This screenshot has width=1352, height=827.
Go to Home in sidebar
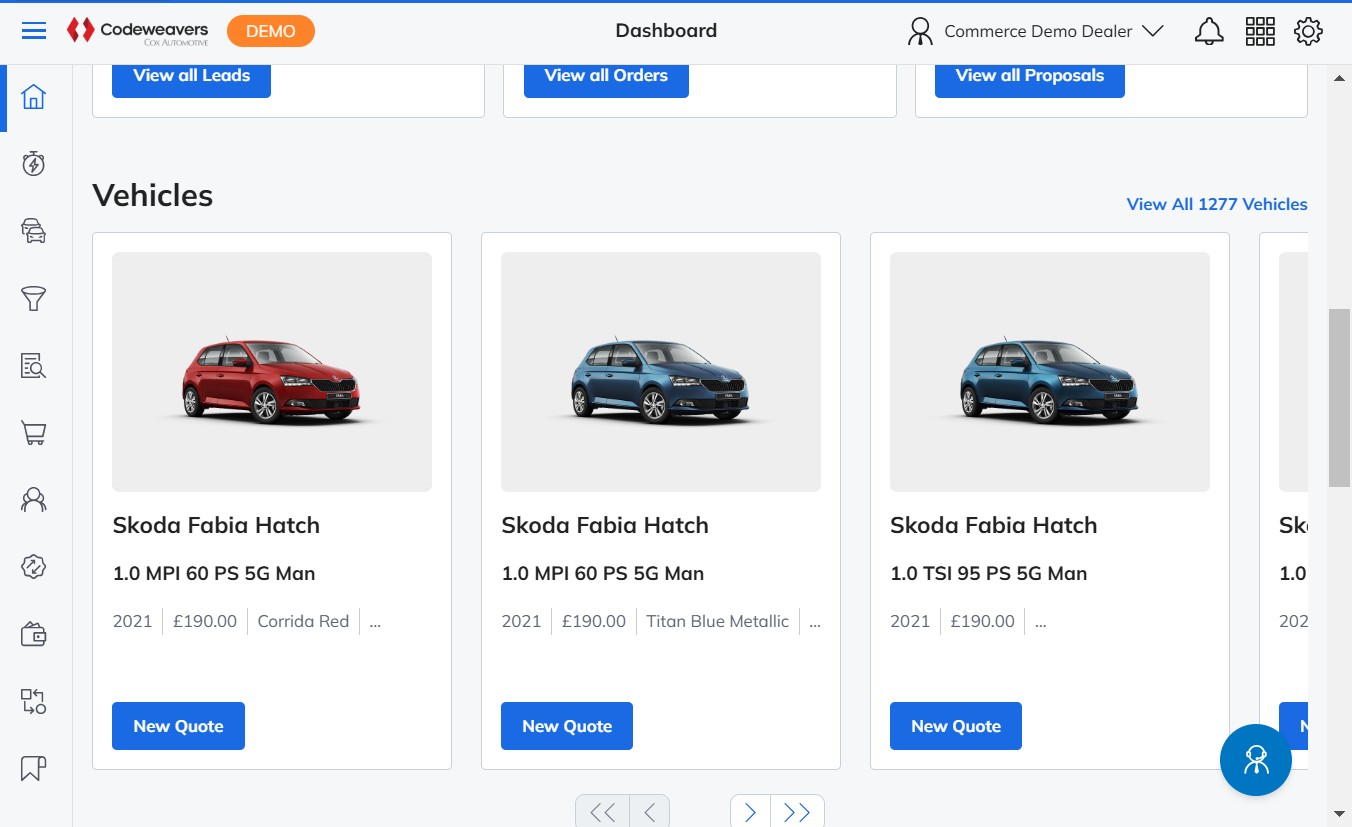[x=34, y=97]
